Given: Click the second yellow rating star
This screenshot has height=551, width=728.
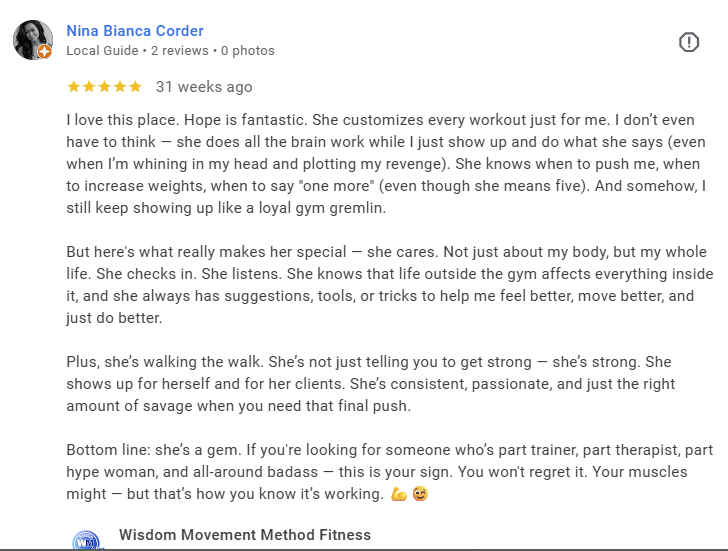Looking at the screenshot, I should point(89,87).
